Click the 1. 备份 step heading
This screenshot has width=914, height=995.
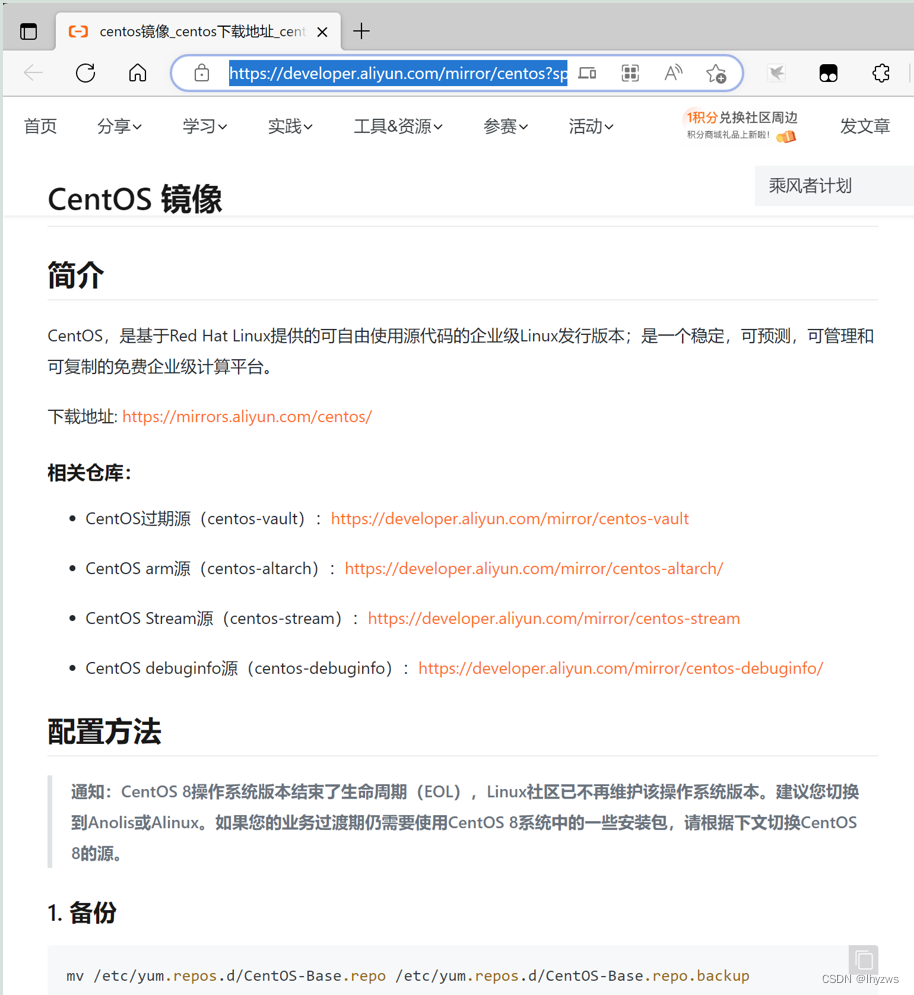82,913
